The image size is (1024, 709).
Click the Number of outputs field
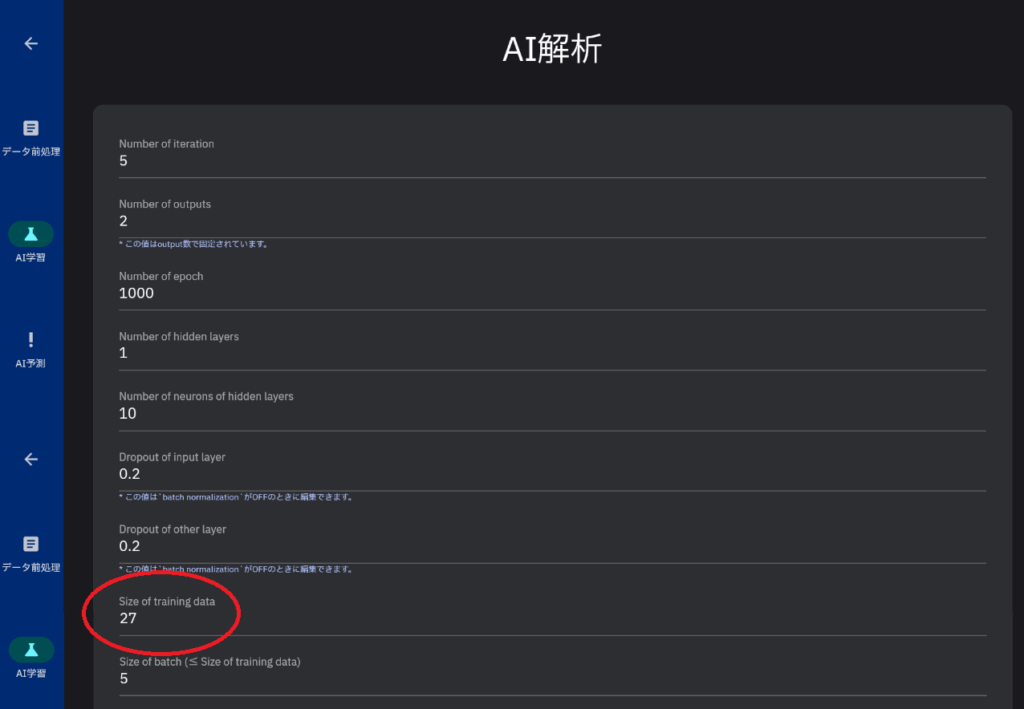552,214
